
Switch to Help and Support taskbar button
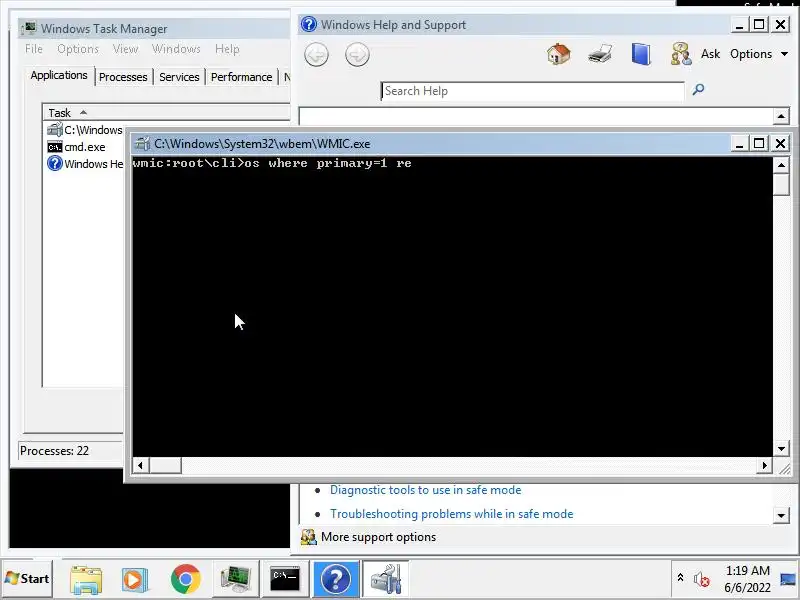pyautogui.click(x=335, y=579)
